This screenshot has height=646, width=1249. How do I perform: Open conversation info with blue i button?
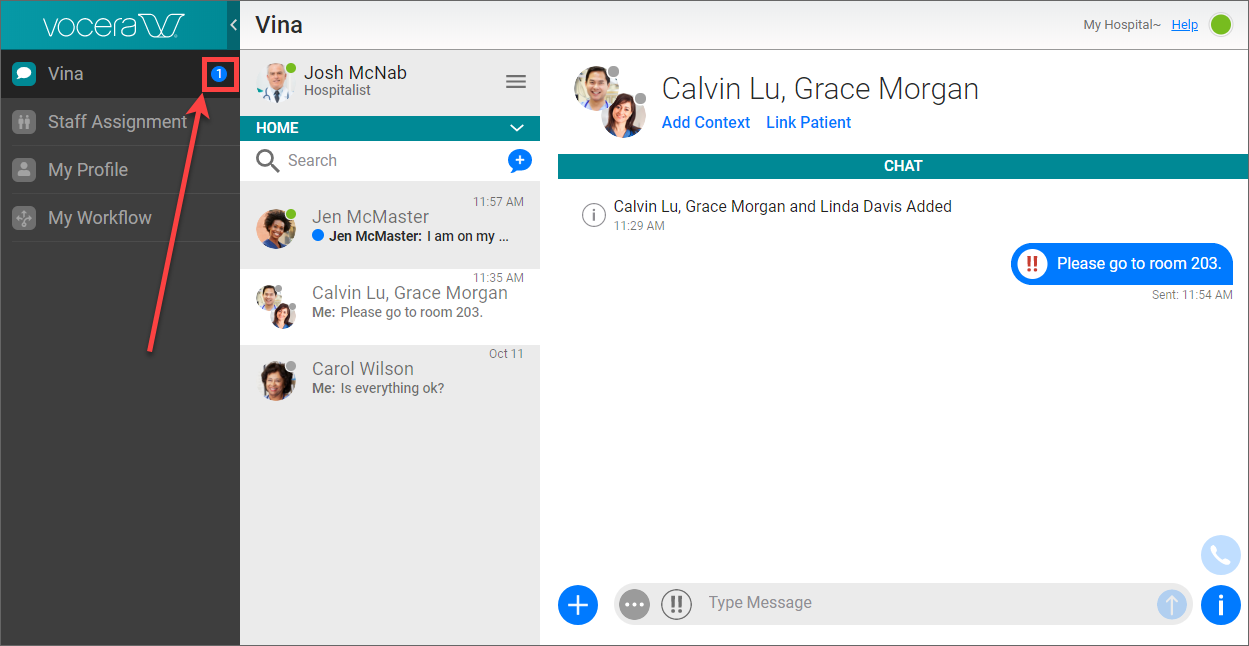1221,604
